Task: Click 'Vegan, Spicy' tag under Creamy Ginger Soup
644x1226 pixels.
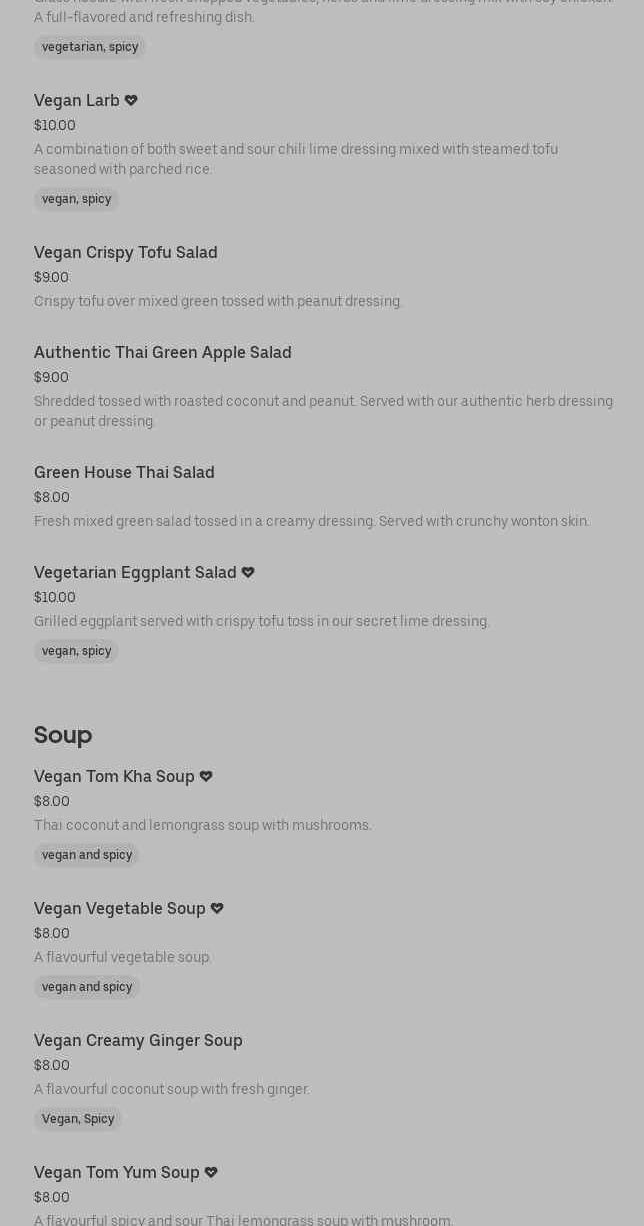Action: tap(78, 1119)
